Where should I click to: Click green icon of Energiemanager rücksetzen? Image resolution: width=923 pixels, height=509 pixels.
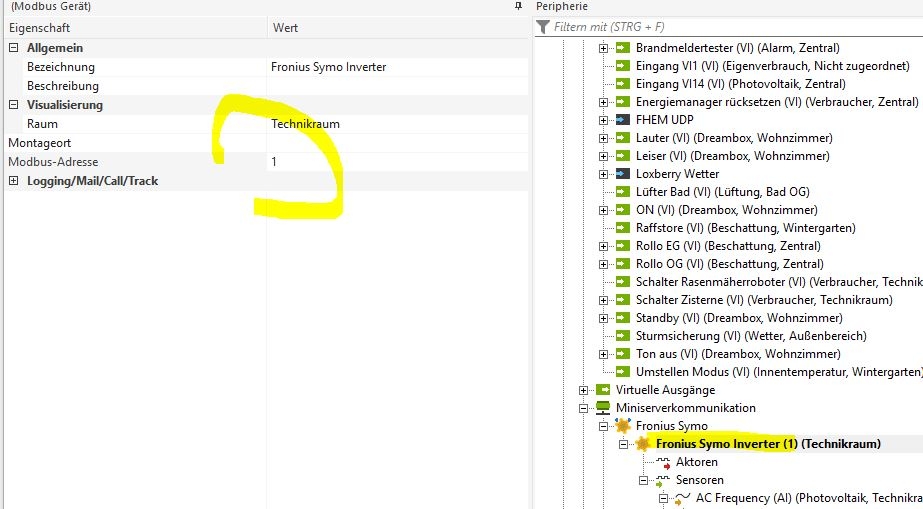pyautogui.click(x=623, y=102)
